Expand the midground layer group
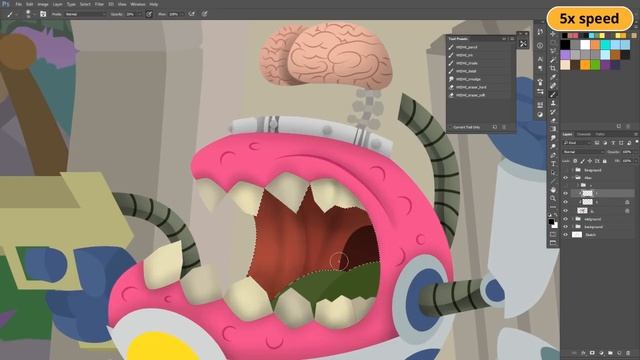 pos(573,219)
